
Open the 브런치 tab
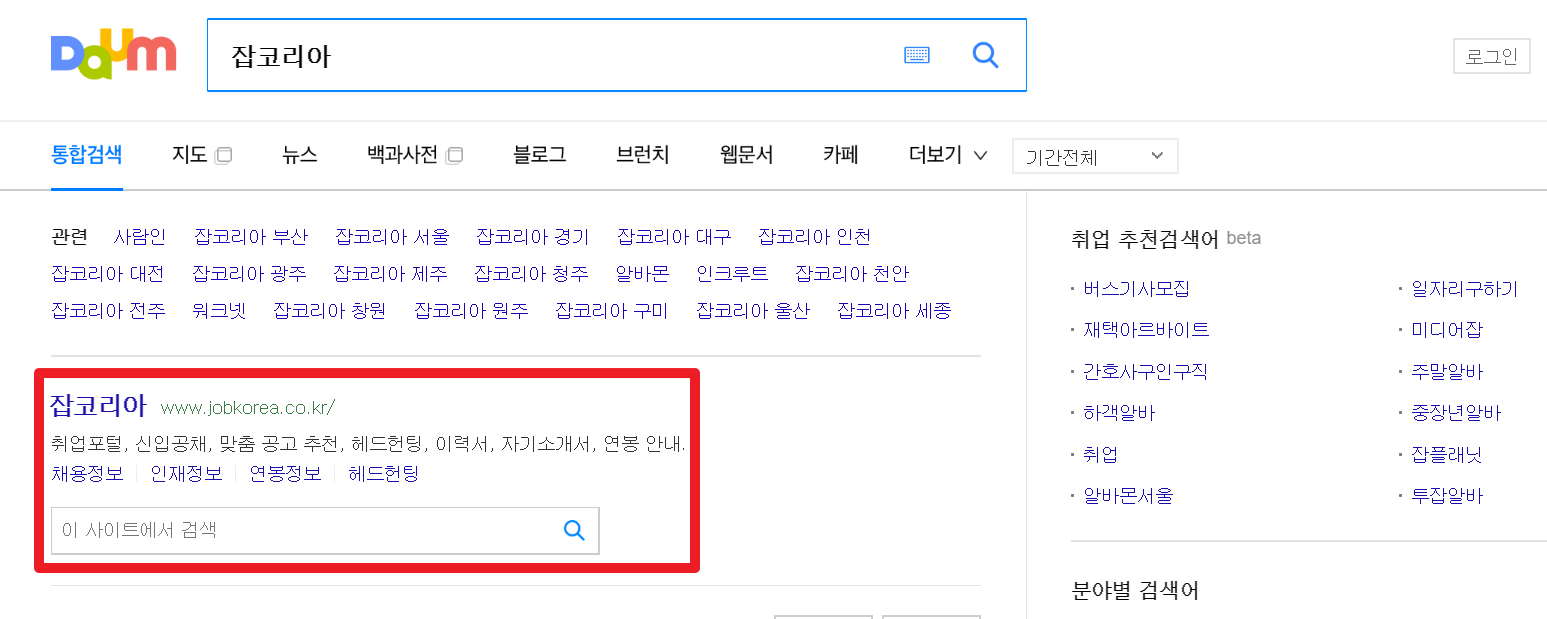point(643,155)
